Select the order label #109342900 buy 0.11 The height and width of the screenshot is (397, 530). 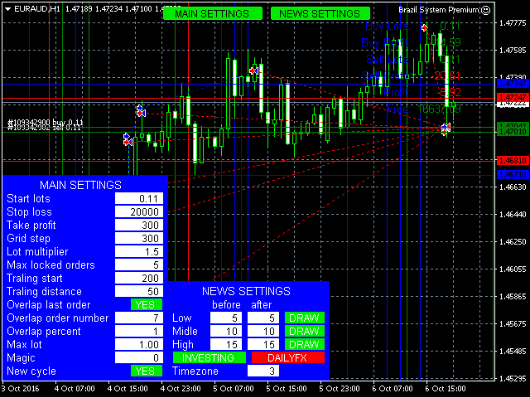45,122
